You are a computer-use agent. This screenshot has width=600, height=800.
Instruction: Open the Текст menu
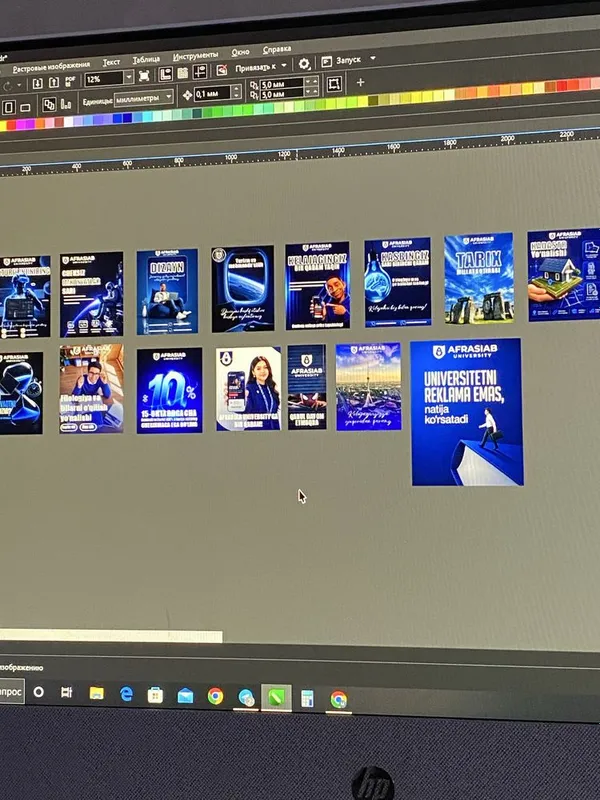[x=111, y=62]
